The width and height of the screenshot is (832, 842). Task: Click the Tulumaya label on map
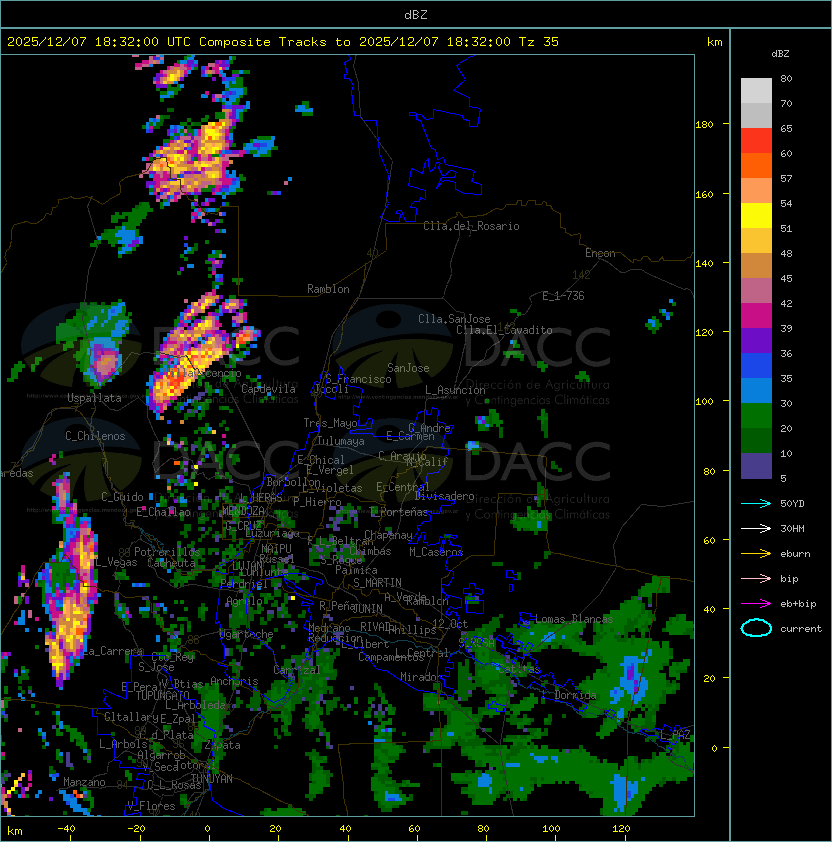click(341, 441)
